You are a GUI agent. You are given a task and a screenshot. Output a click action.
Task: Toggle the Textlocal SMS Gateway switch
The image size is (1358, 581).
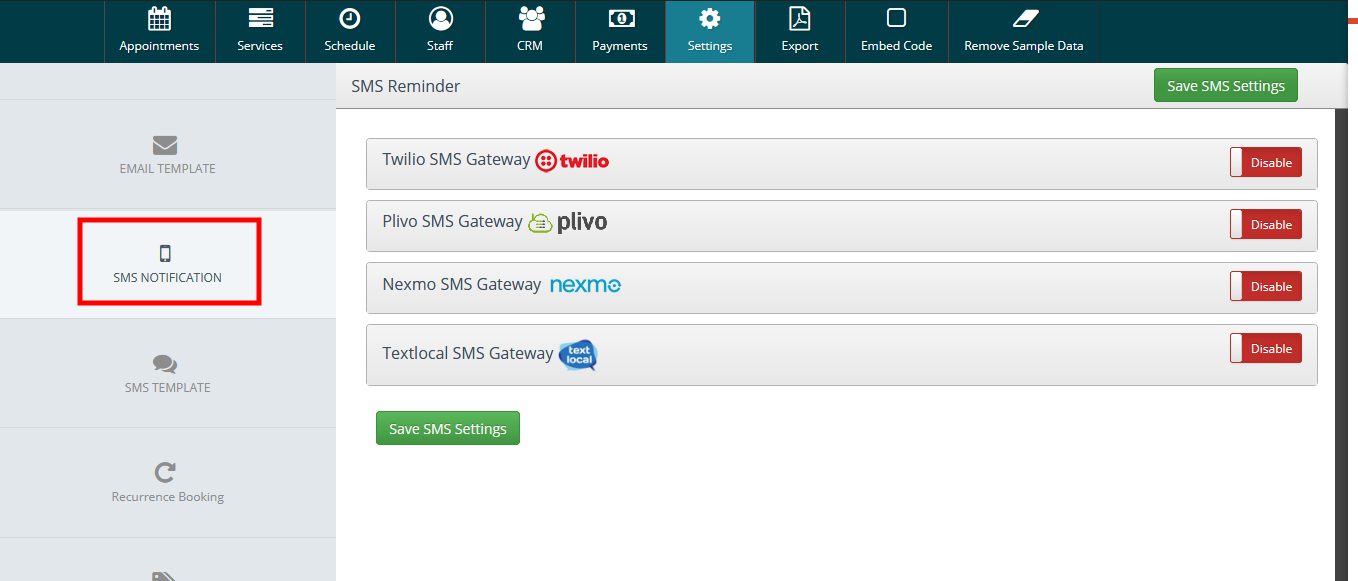click(1266, 348)
